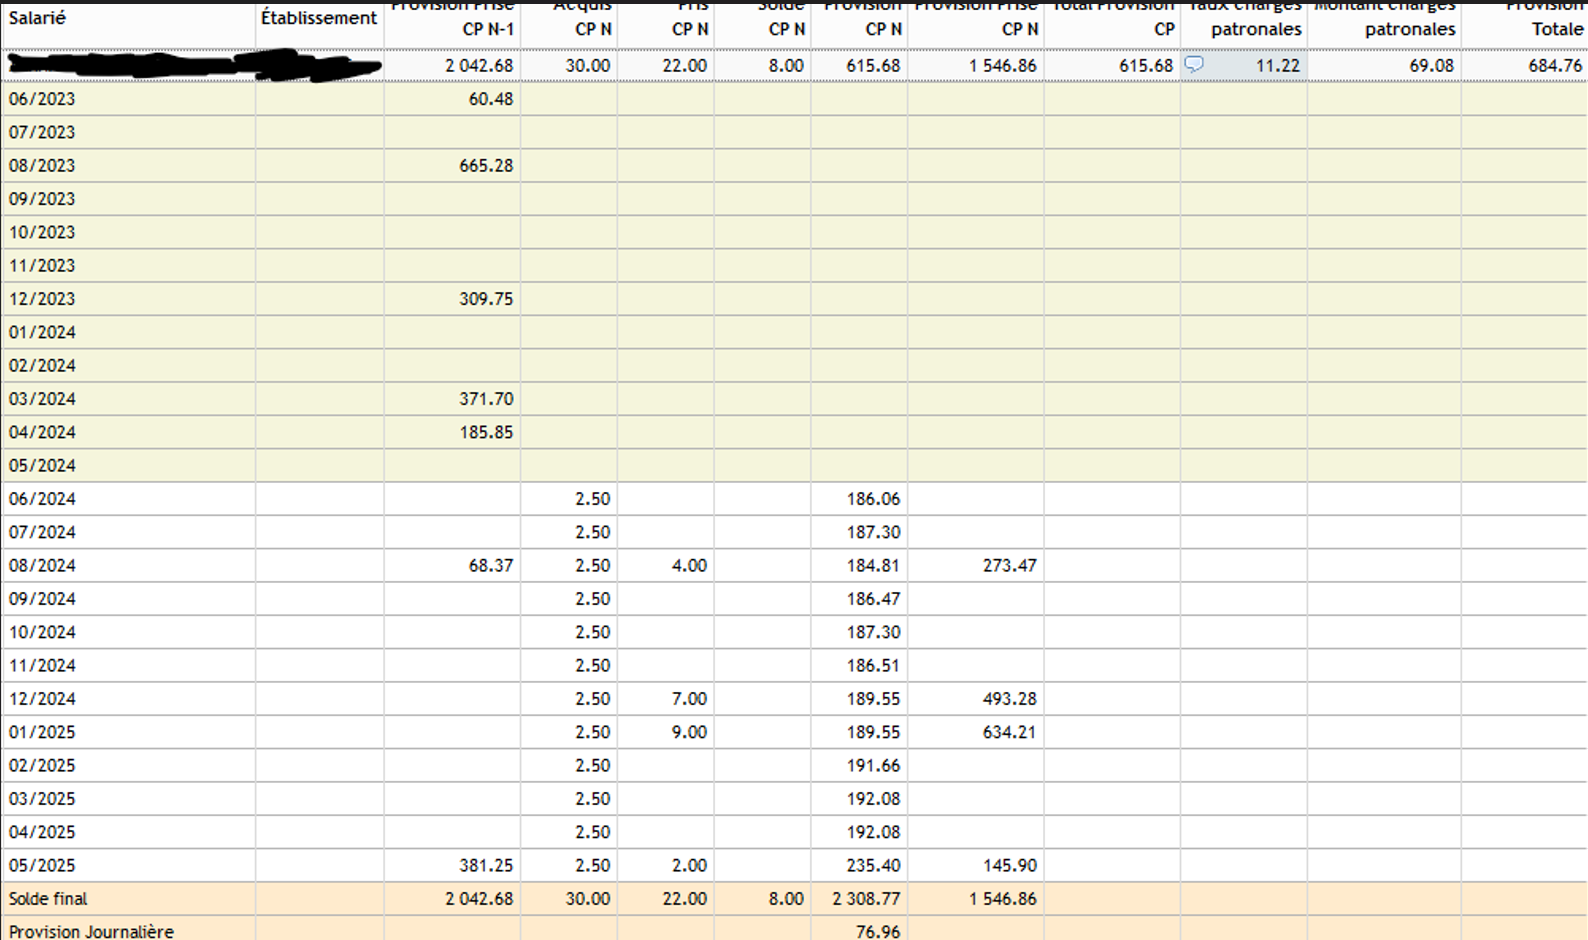Screen dimensions: 1588x940
Task: Click the 187.30 provision in 07/2024
Action: (873, 532)
